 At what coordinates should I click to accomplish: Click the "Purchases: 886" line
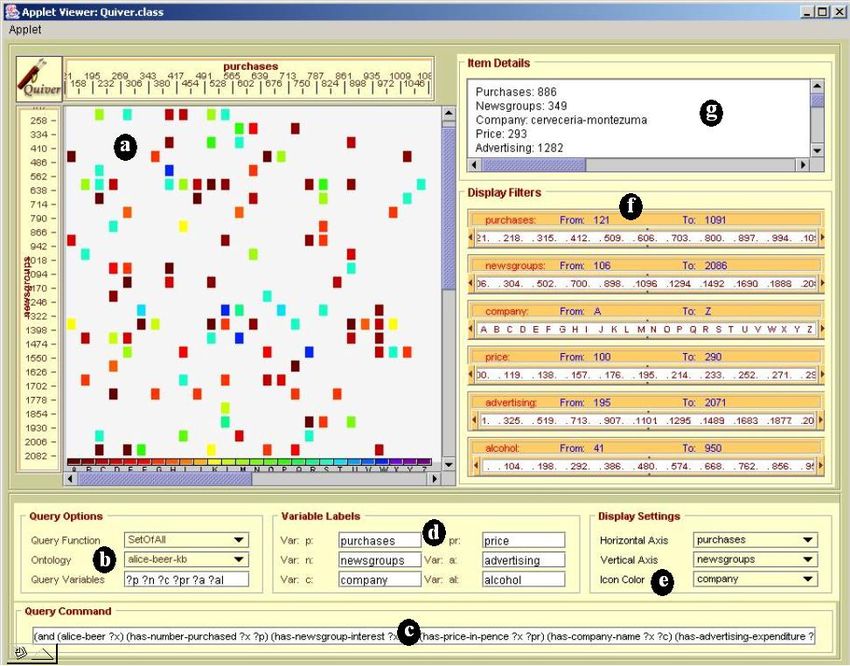click(x=516, y=92)
